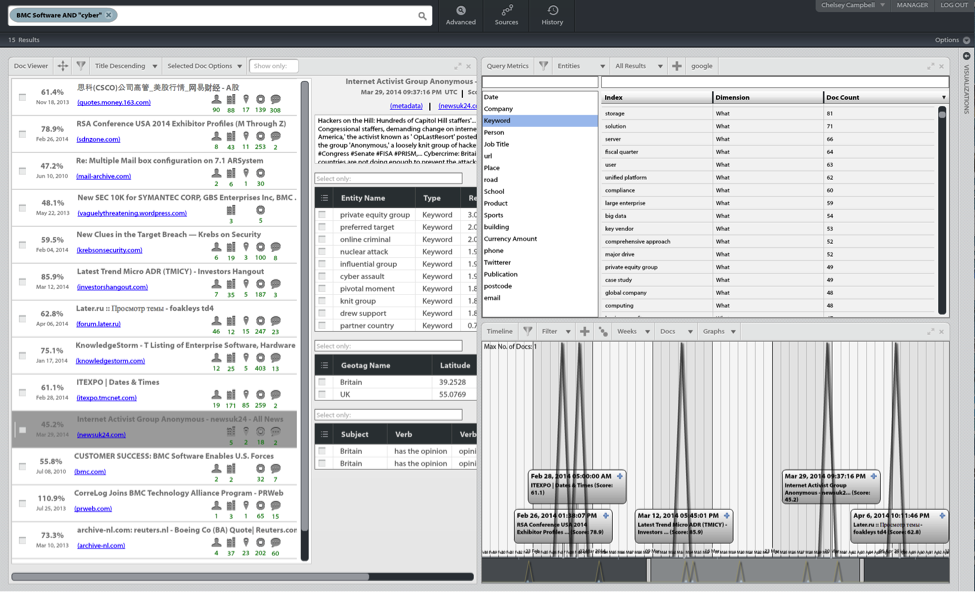Screen dimensions: 975x592
Task: Select the Doc Viewer tab
Action: click(30, 66)
